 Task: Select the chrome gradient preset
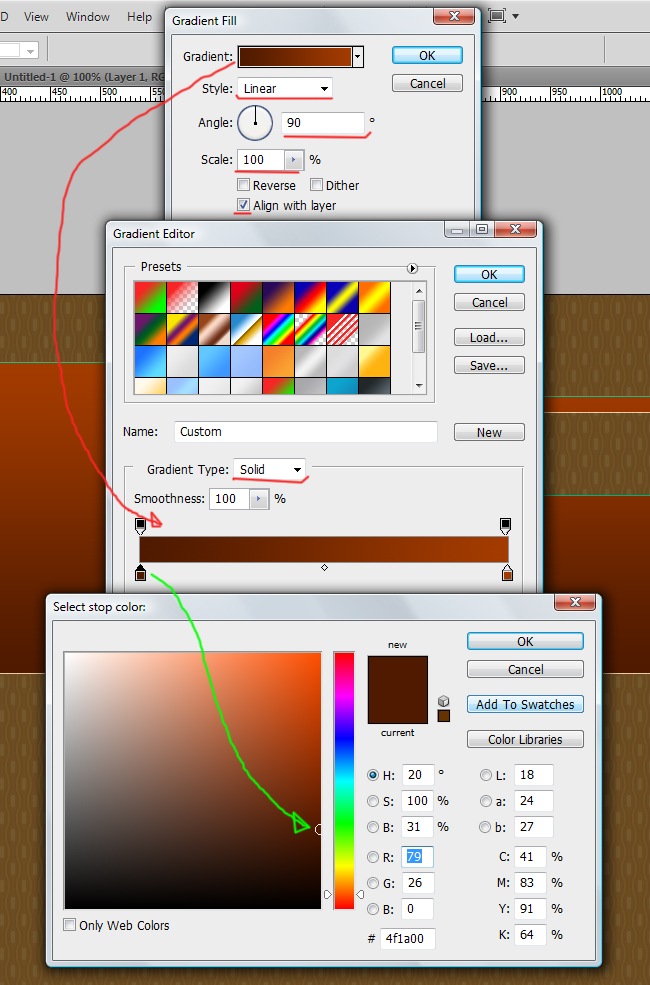[x=246, y=329]
